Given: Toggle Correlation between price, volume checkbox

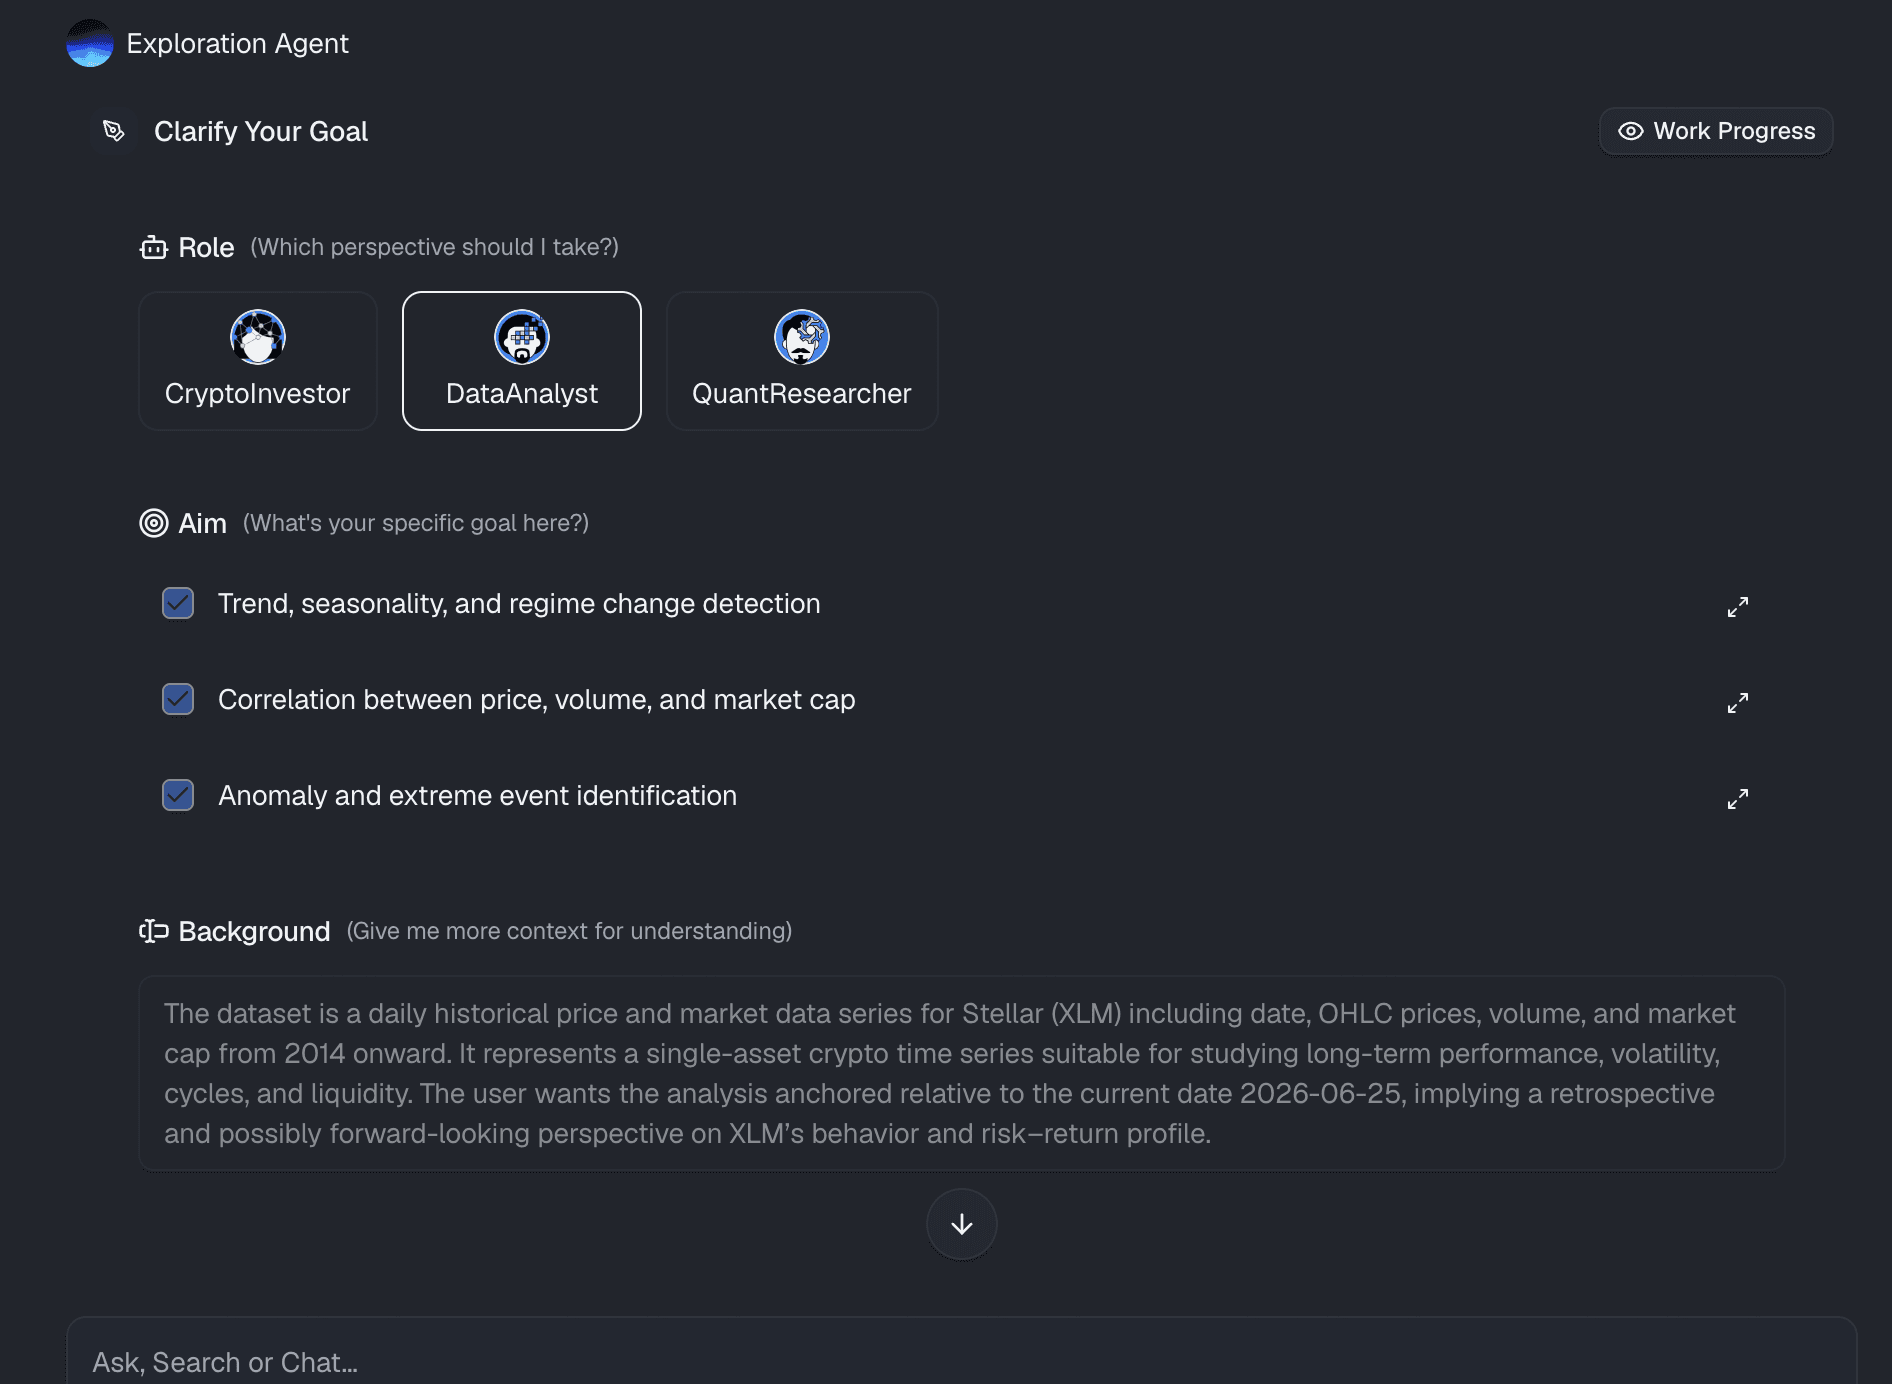Looking at the screenshot, I should (178, 699).
